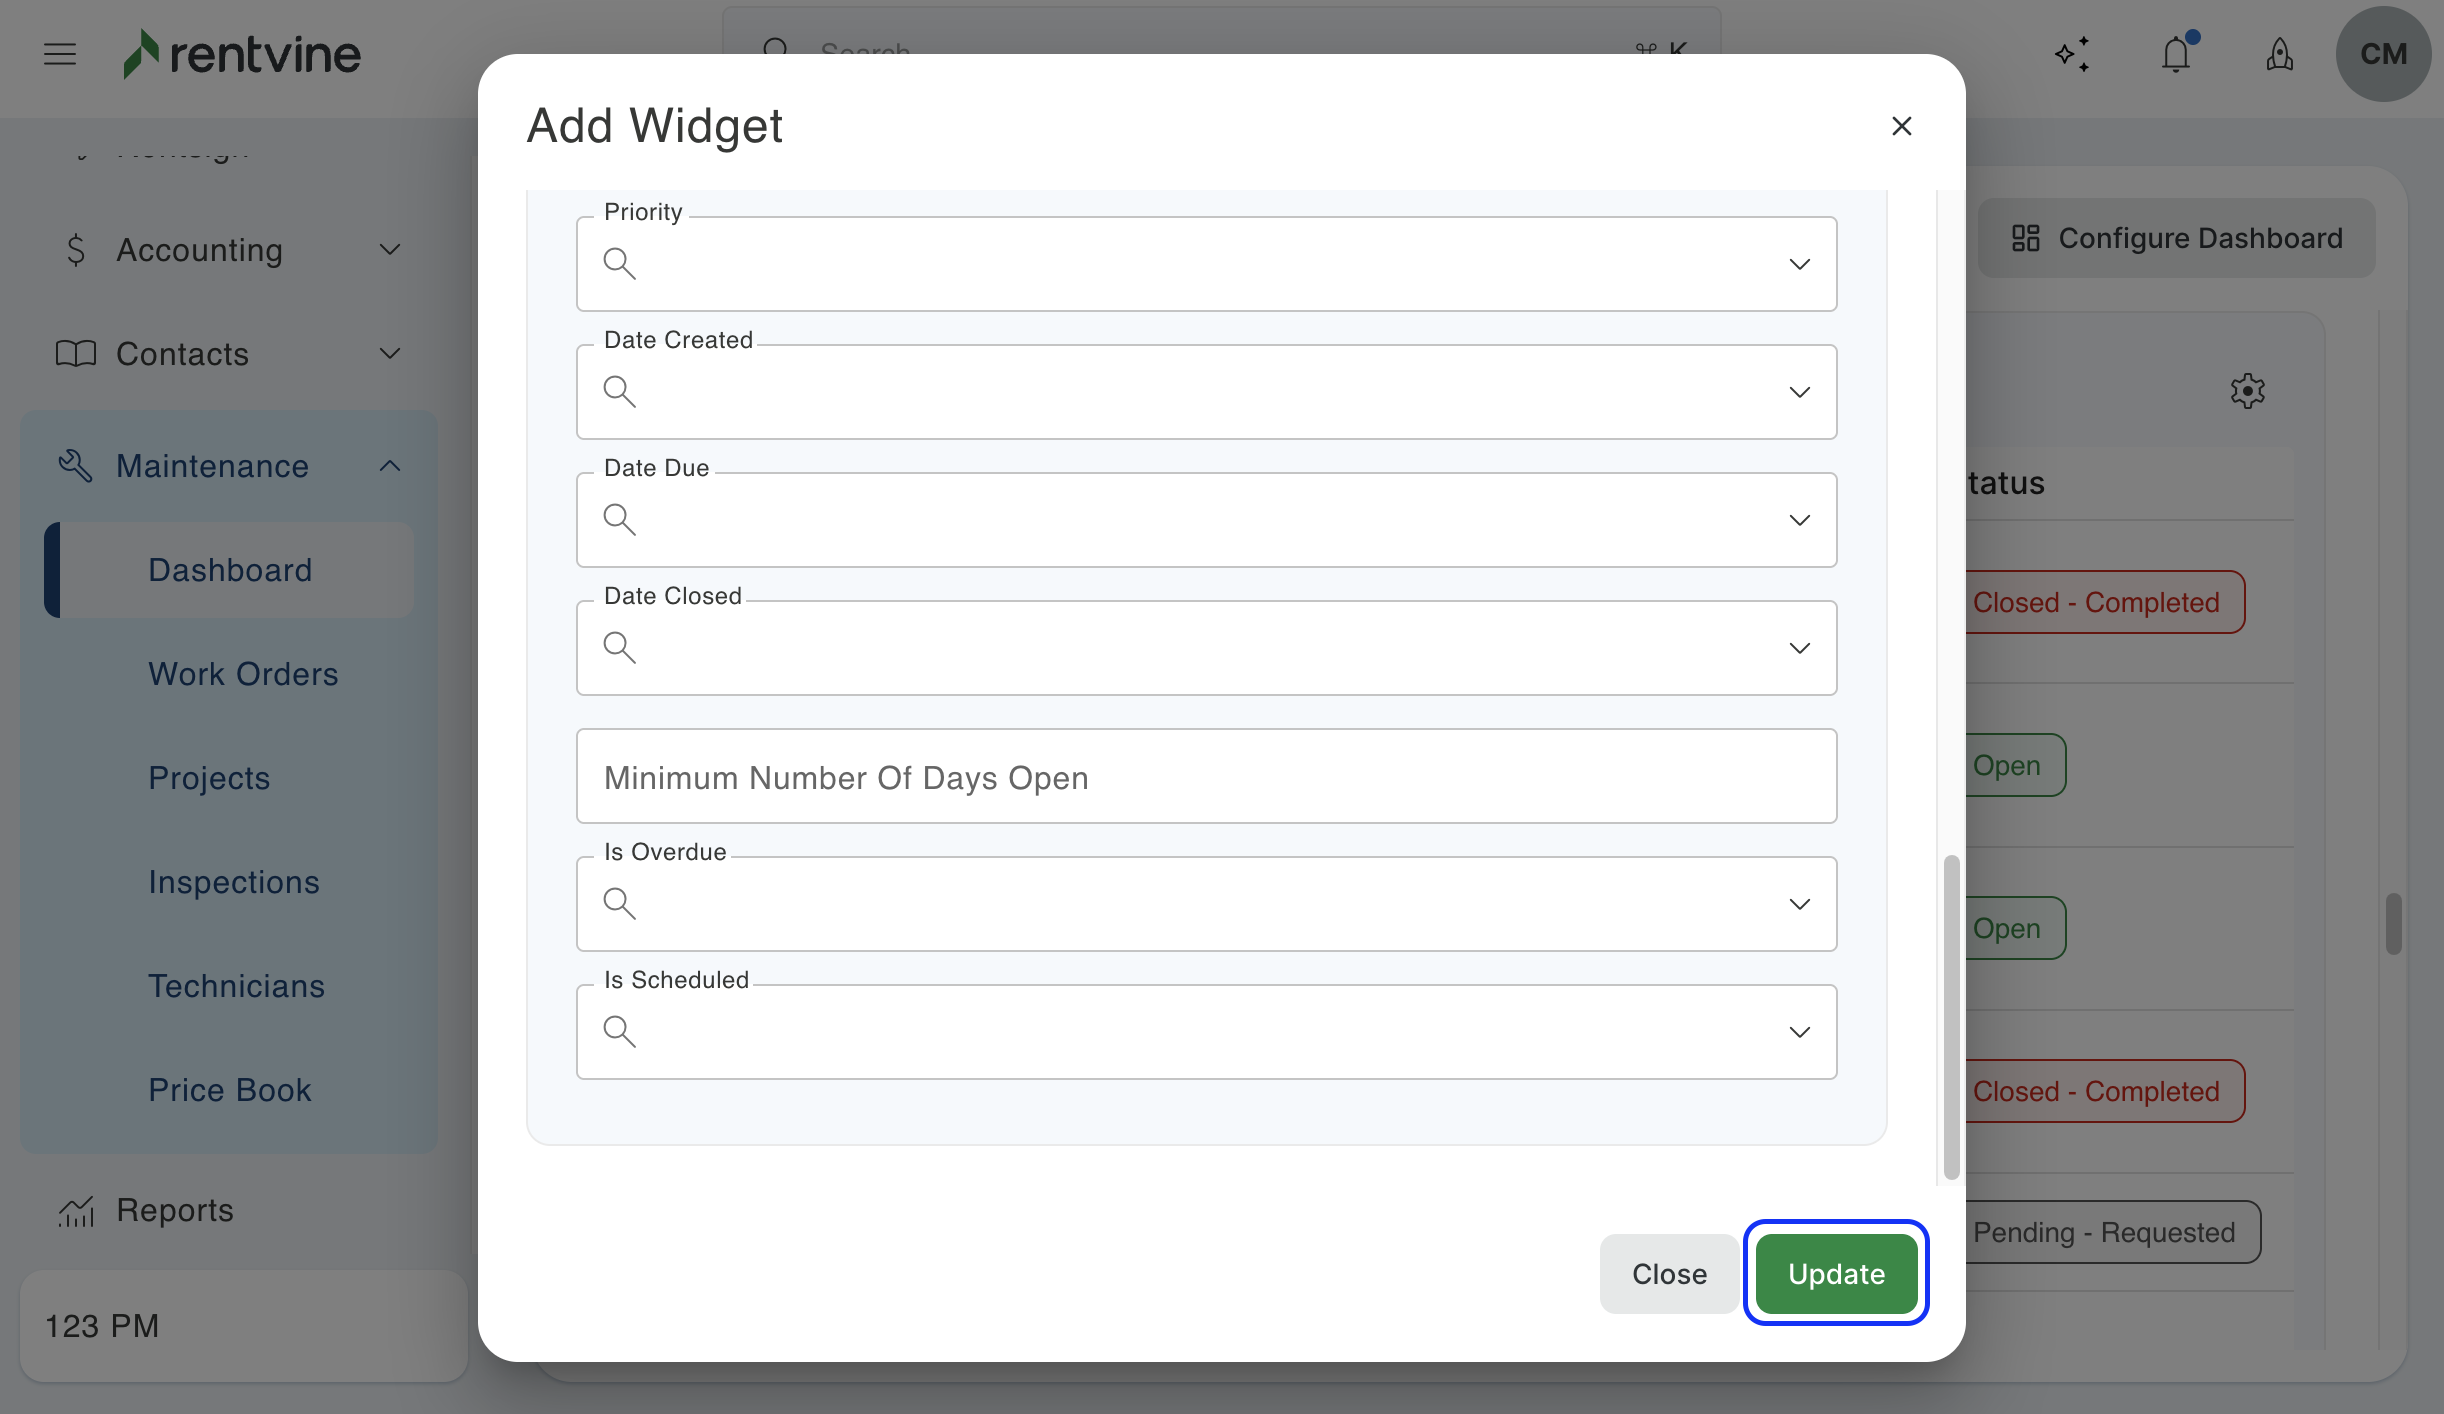Image resolution: width=2444 pixels, height=1414 pixels.
Task: Click the CM user avatar
Action: click(x=2383, y=54)
